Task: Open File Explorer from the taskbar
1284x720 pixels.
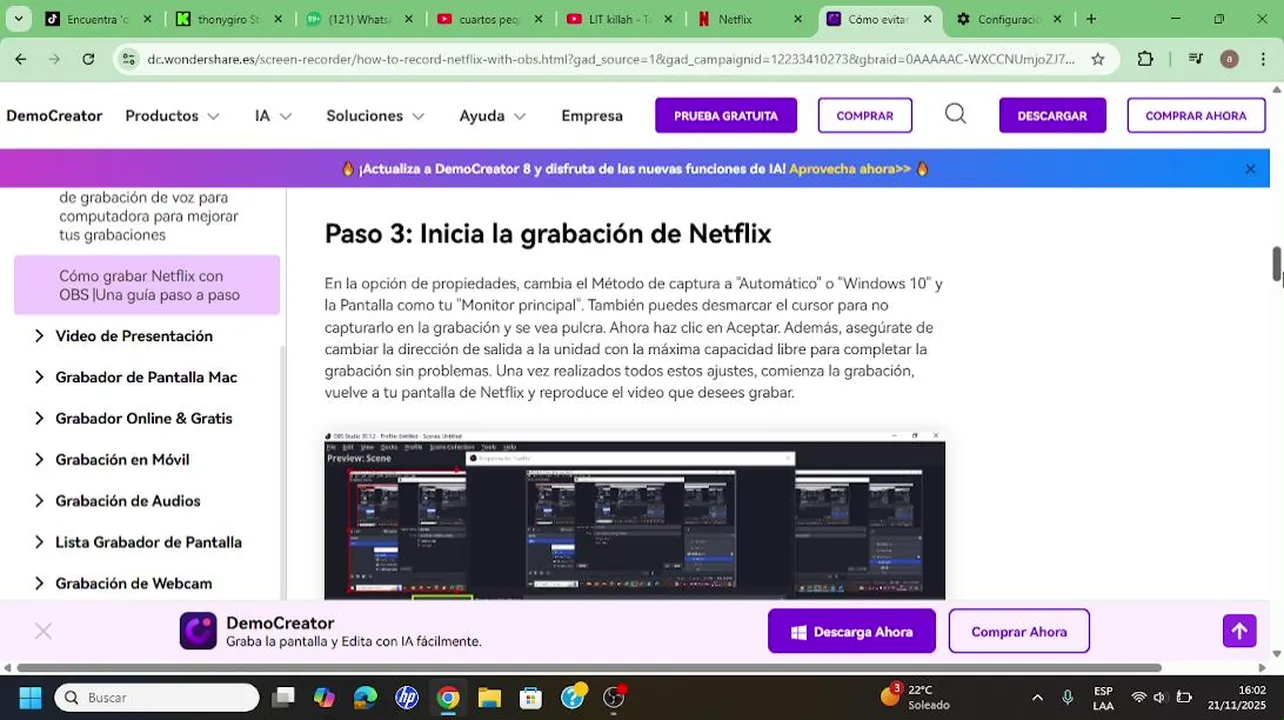Action: click(489, 697)
